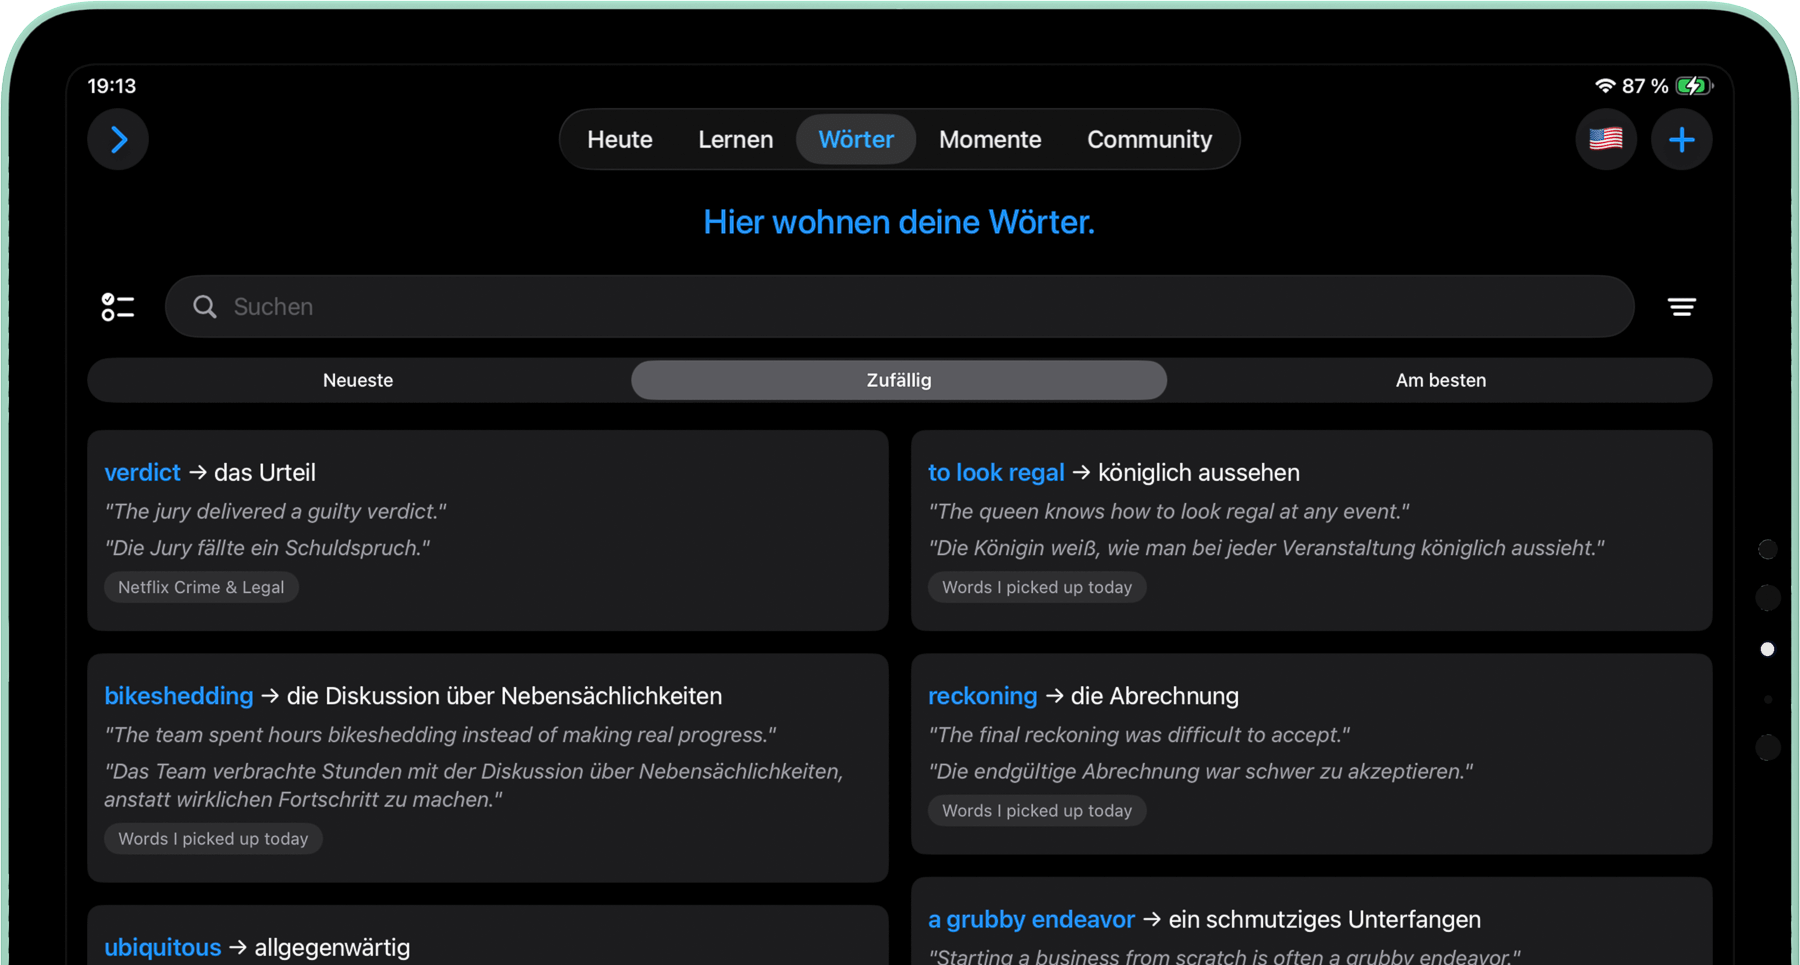Keep Zufällig selected in the segmented control

click(x=898, y=380)
